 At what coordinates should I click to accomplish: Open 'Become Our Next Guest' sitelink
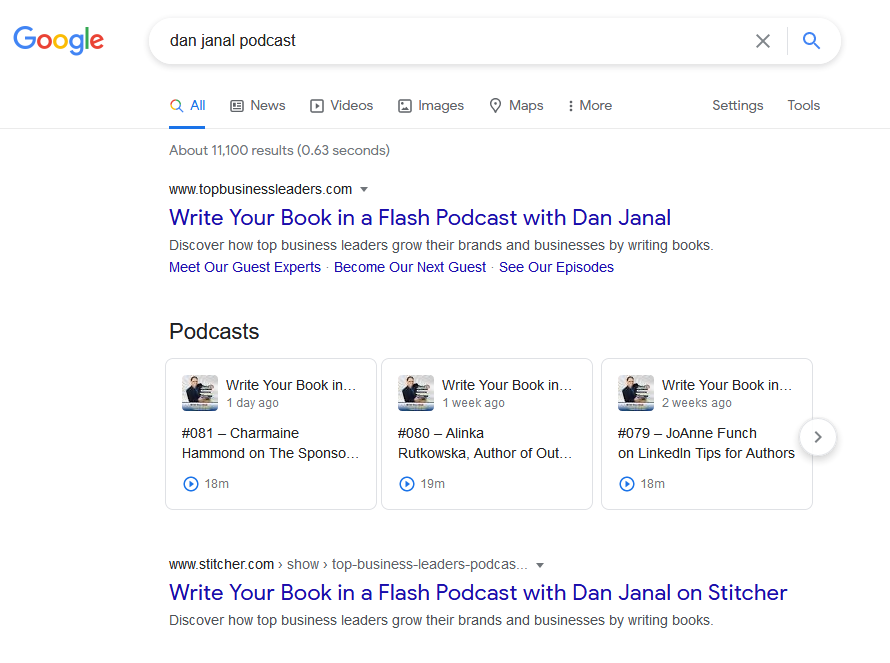(x=410, y=267)
